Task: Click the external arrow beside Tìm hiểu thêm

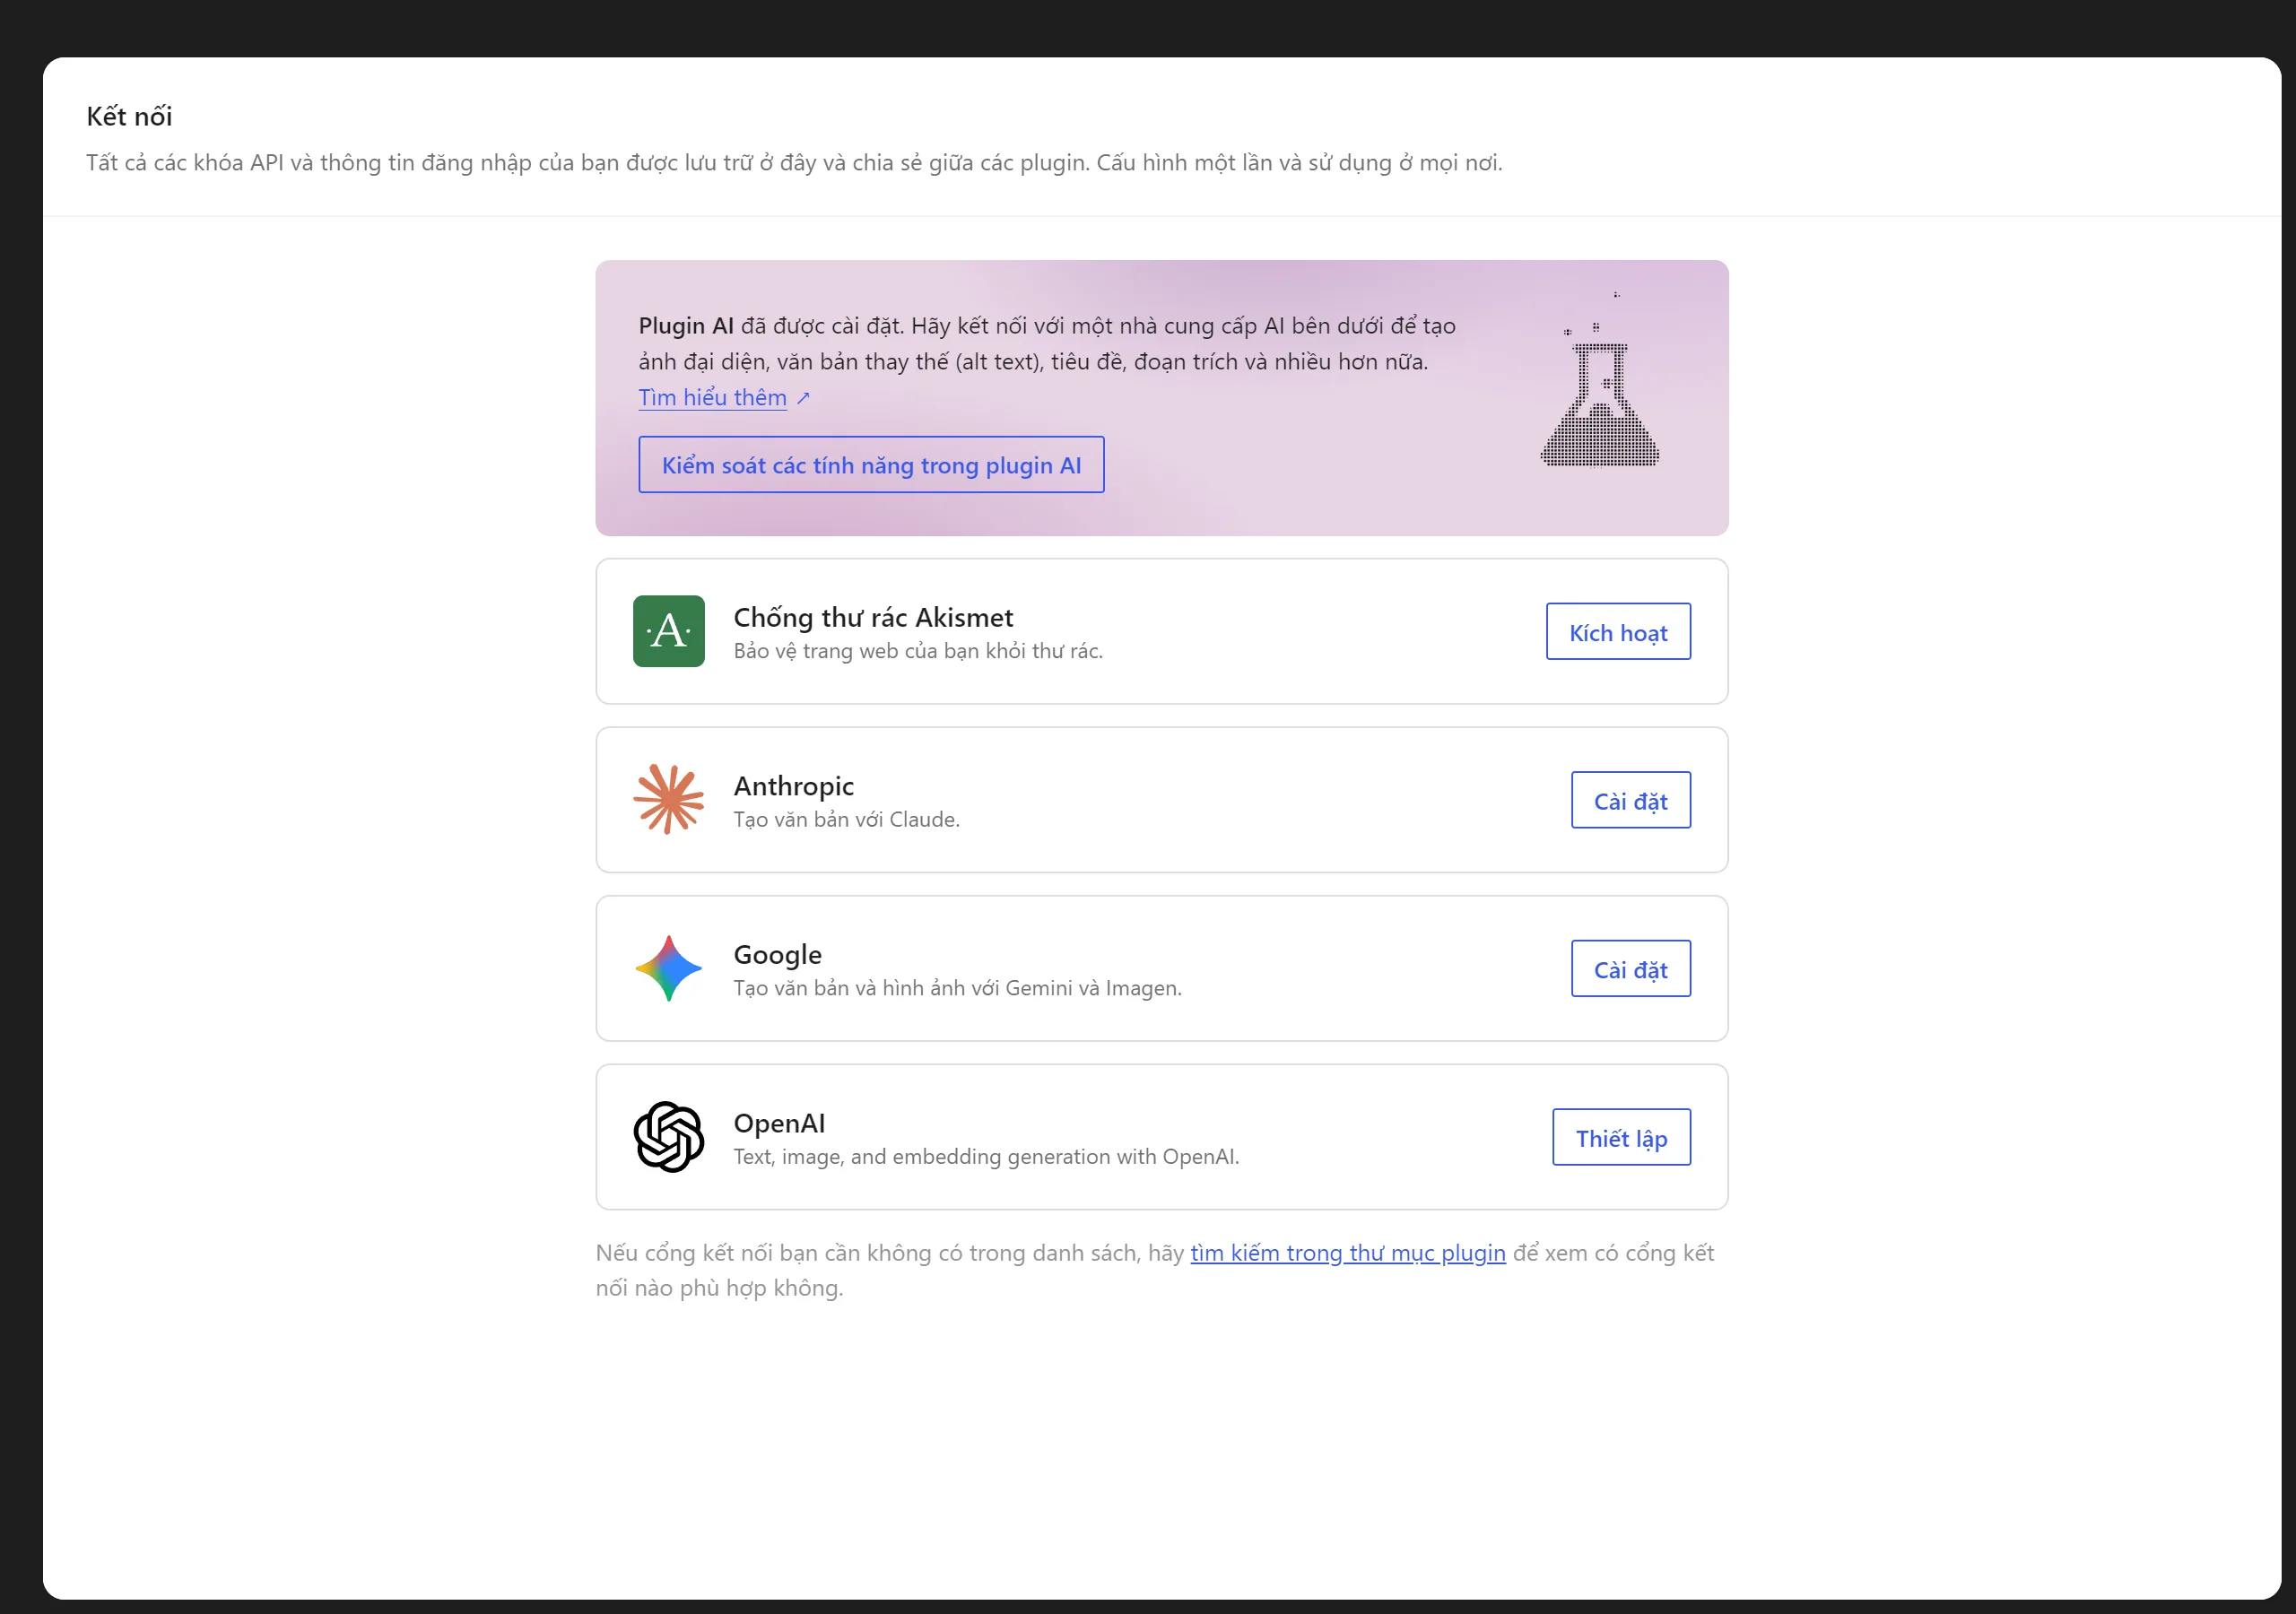Action: (x=803, y=398)
